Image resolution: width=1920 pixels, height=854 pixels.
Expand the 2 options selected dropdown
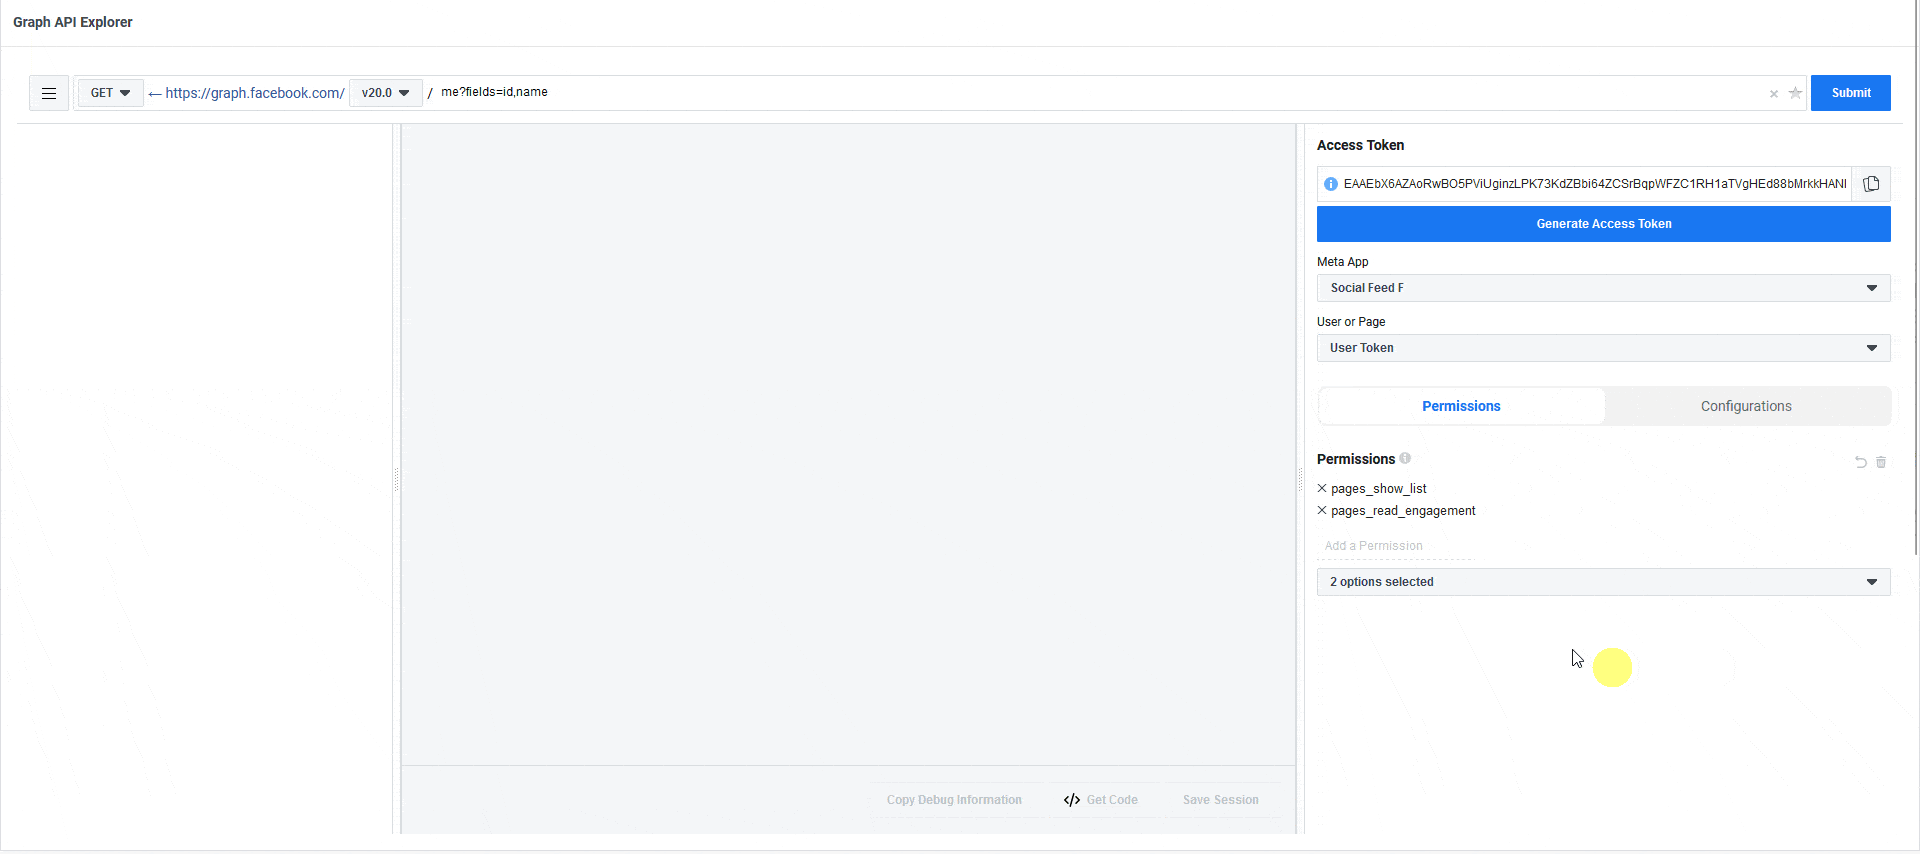tap(1603, 582)
